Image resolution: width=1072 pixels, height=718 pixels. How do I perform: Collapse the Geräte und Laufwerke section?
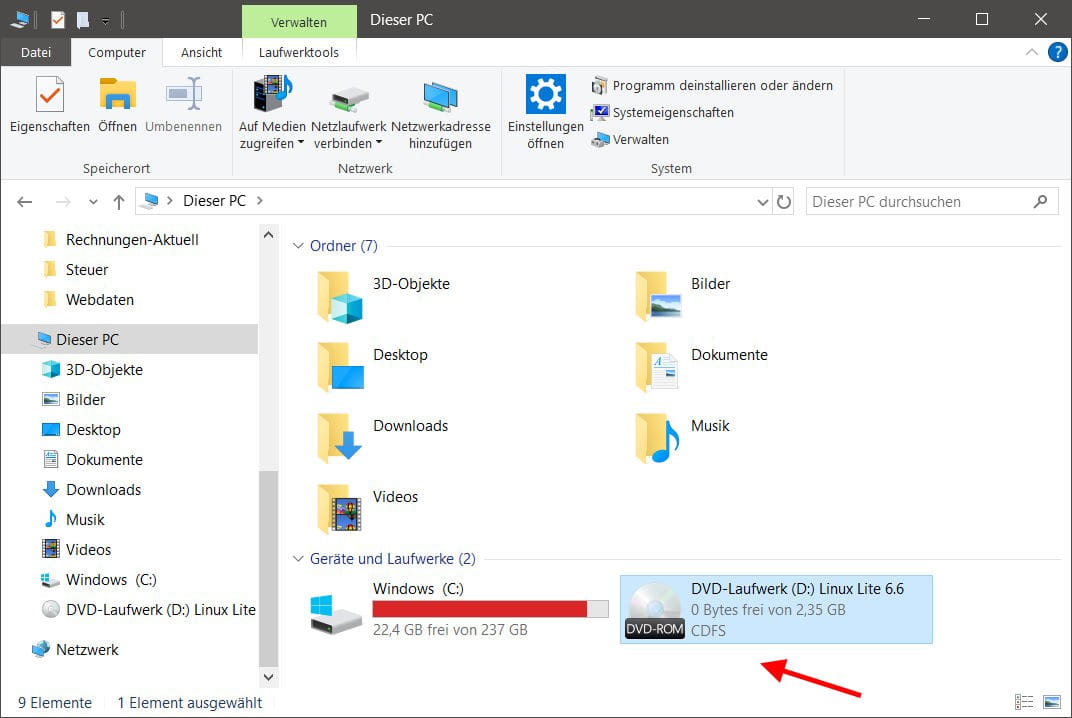tap(297, 559)
